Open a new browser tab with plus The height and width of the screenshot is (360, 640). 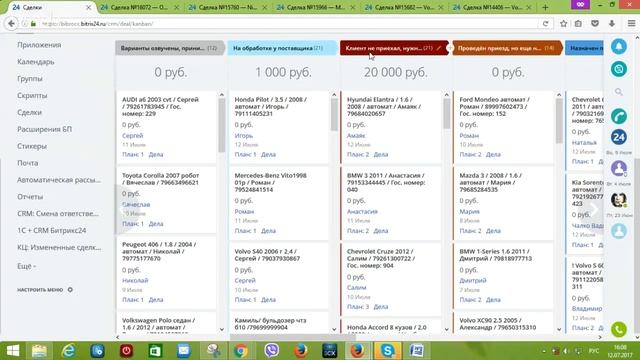tap(545, 7)
